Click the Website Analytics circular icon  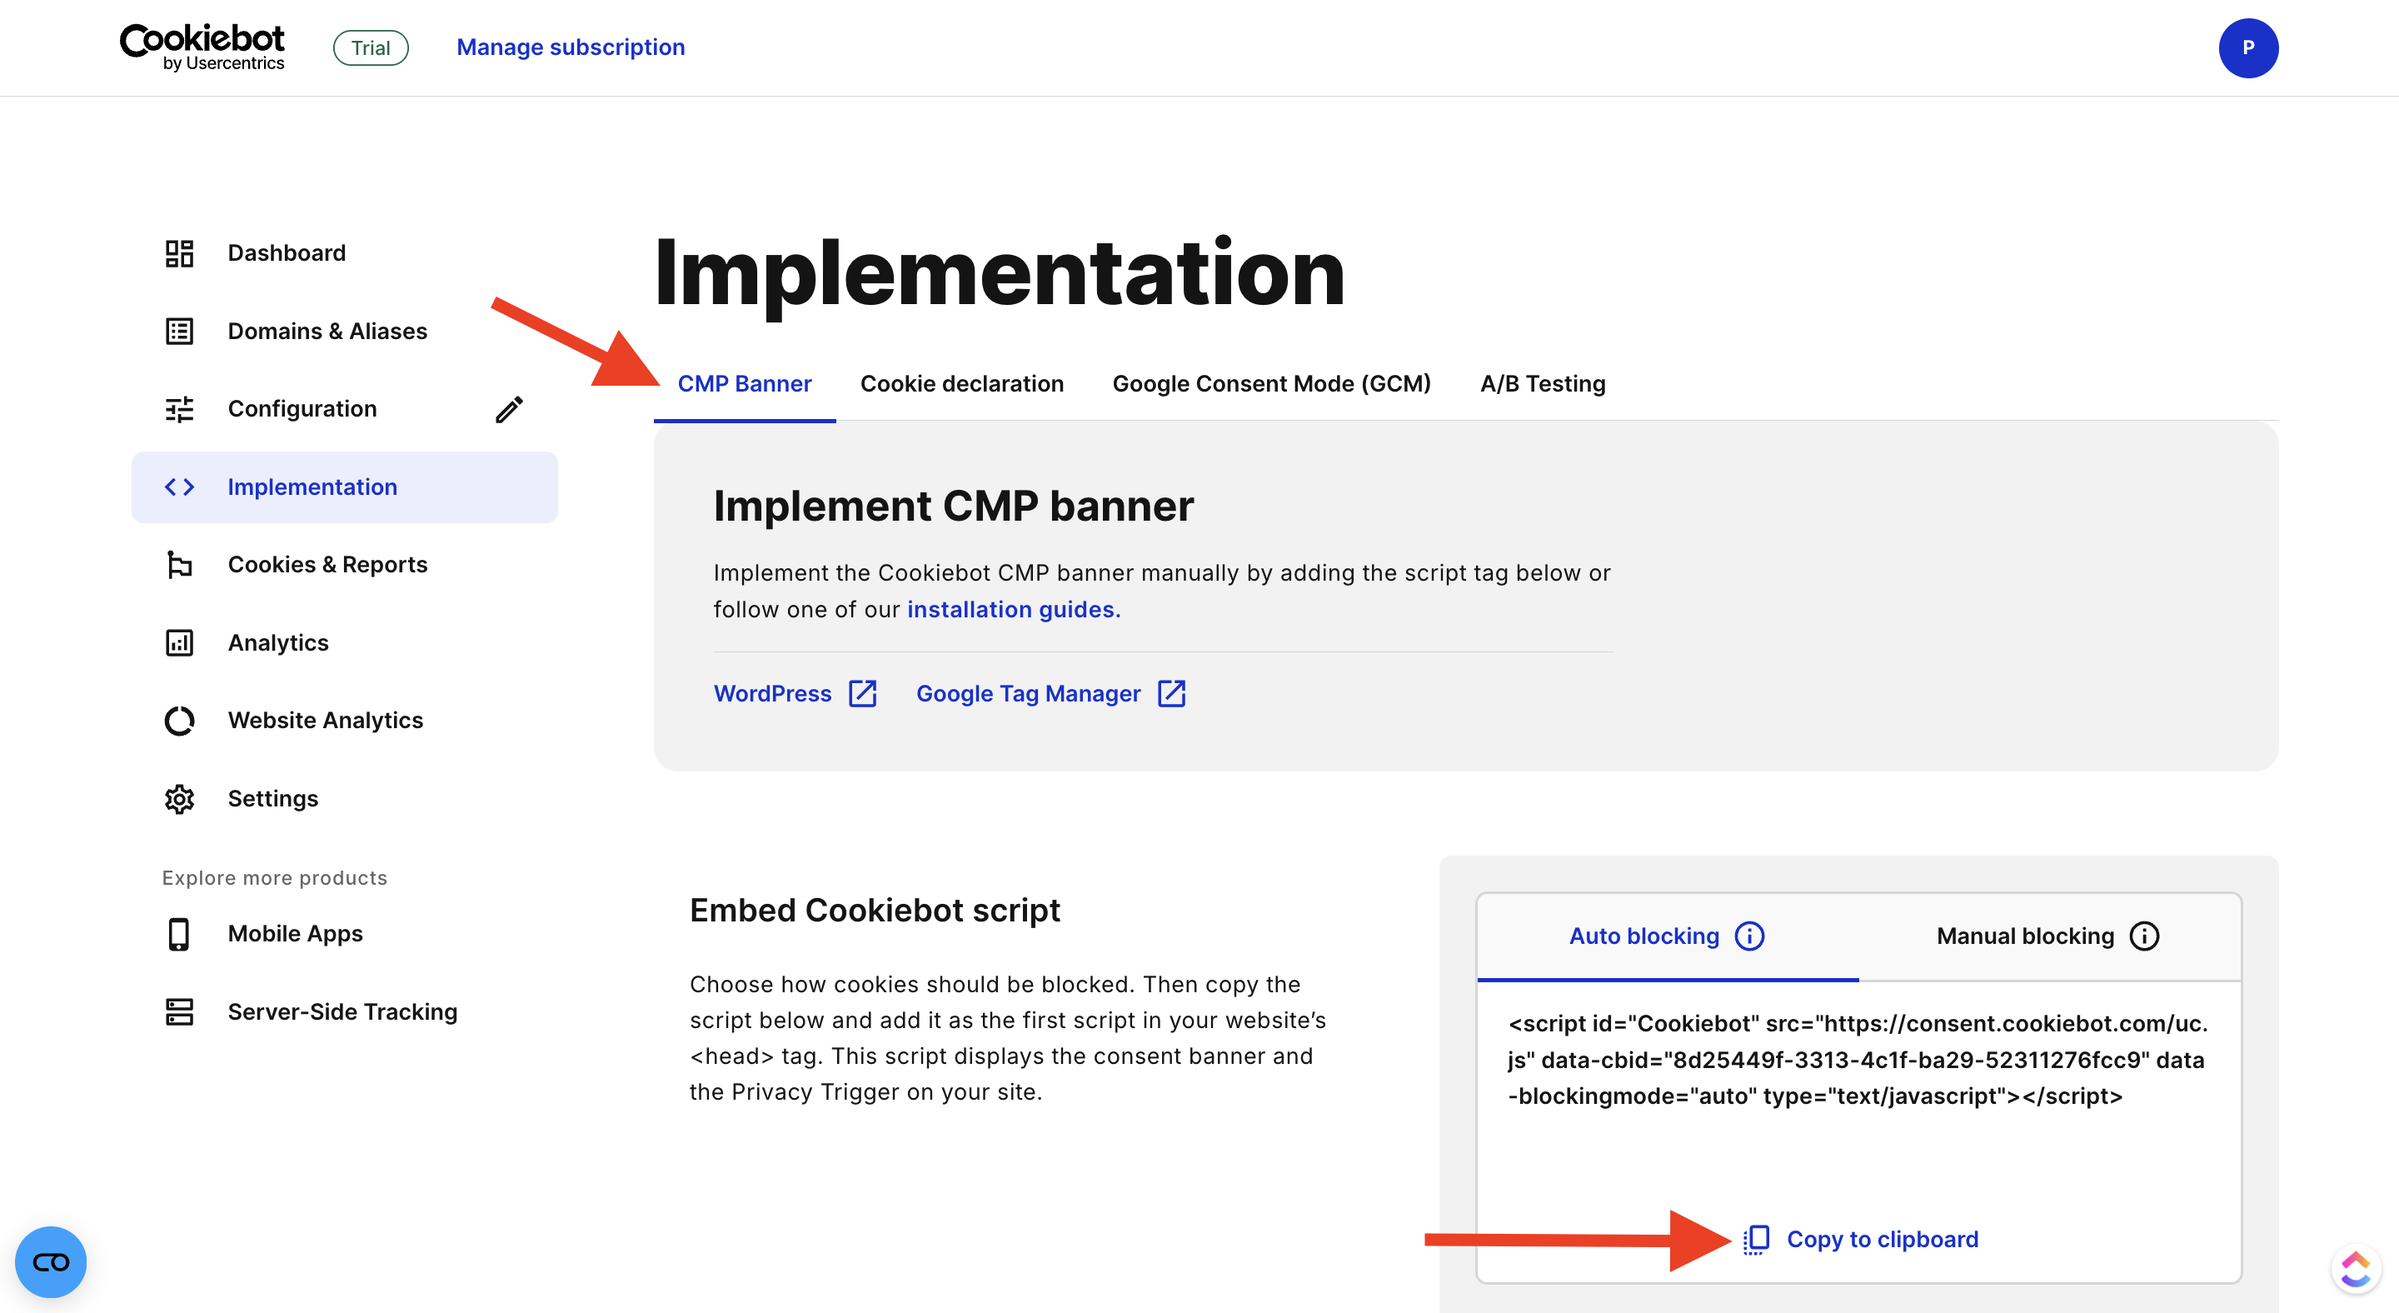pos(179,721)
